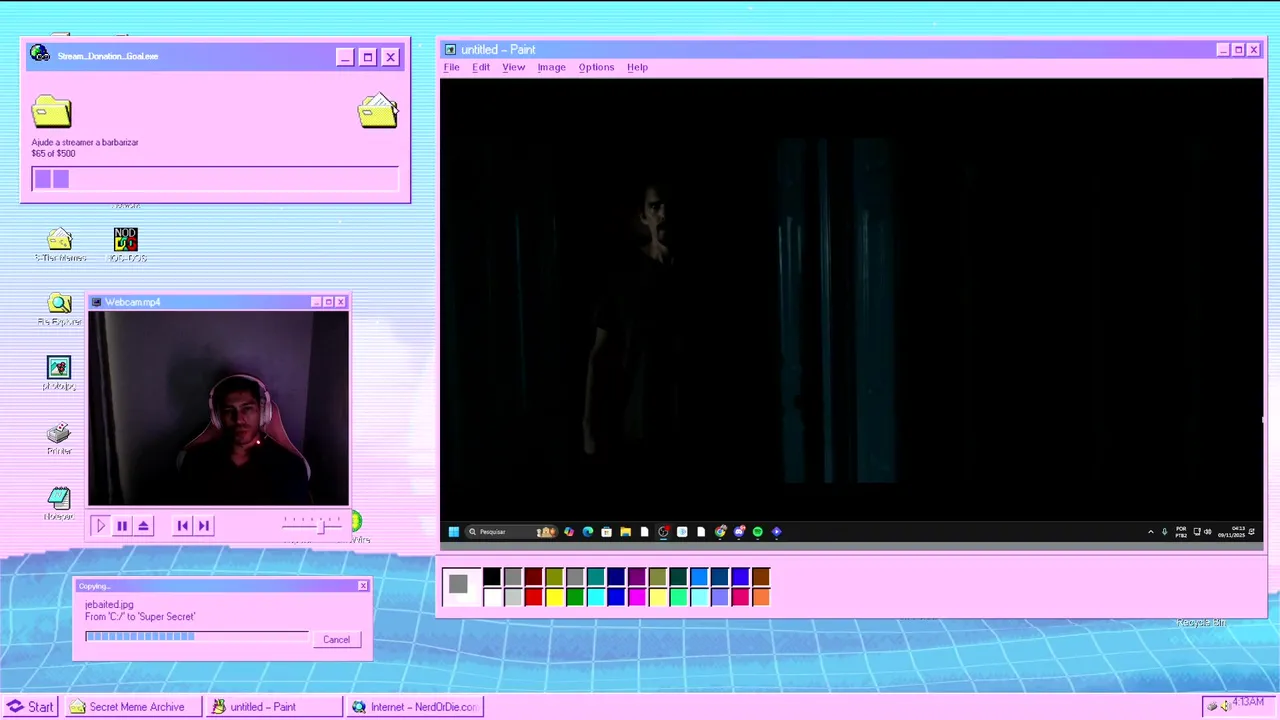1280x720 pixels.
Task: Open the NOD-DOS desktop icon
Action: [x=126, y=245]
